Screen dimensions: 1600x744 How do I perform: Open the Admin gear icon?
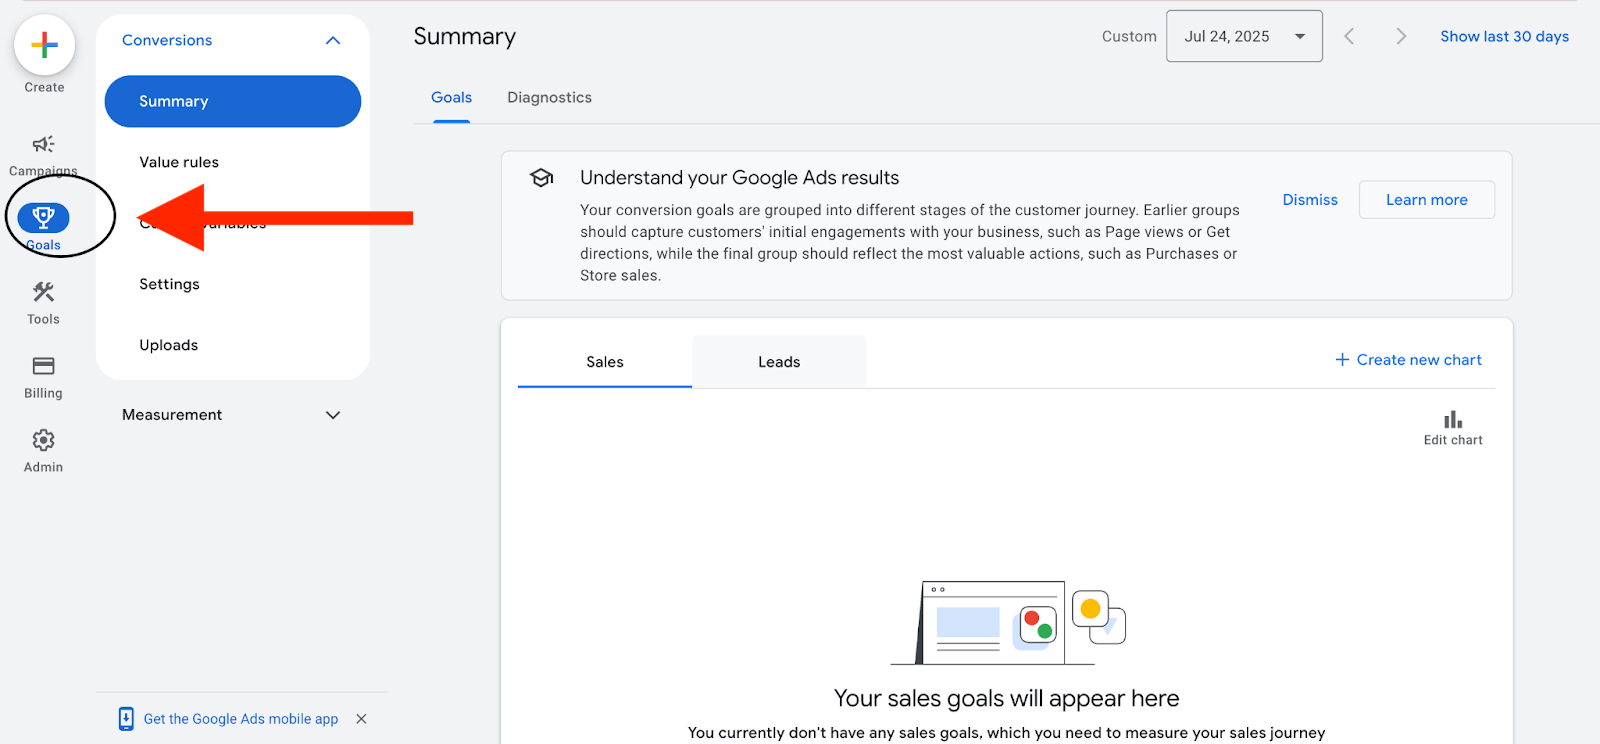43,441
